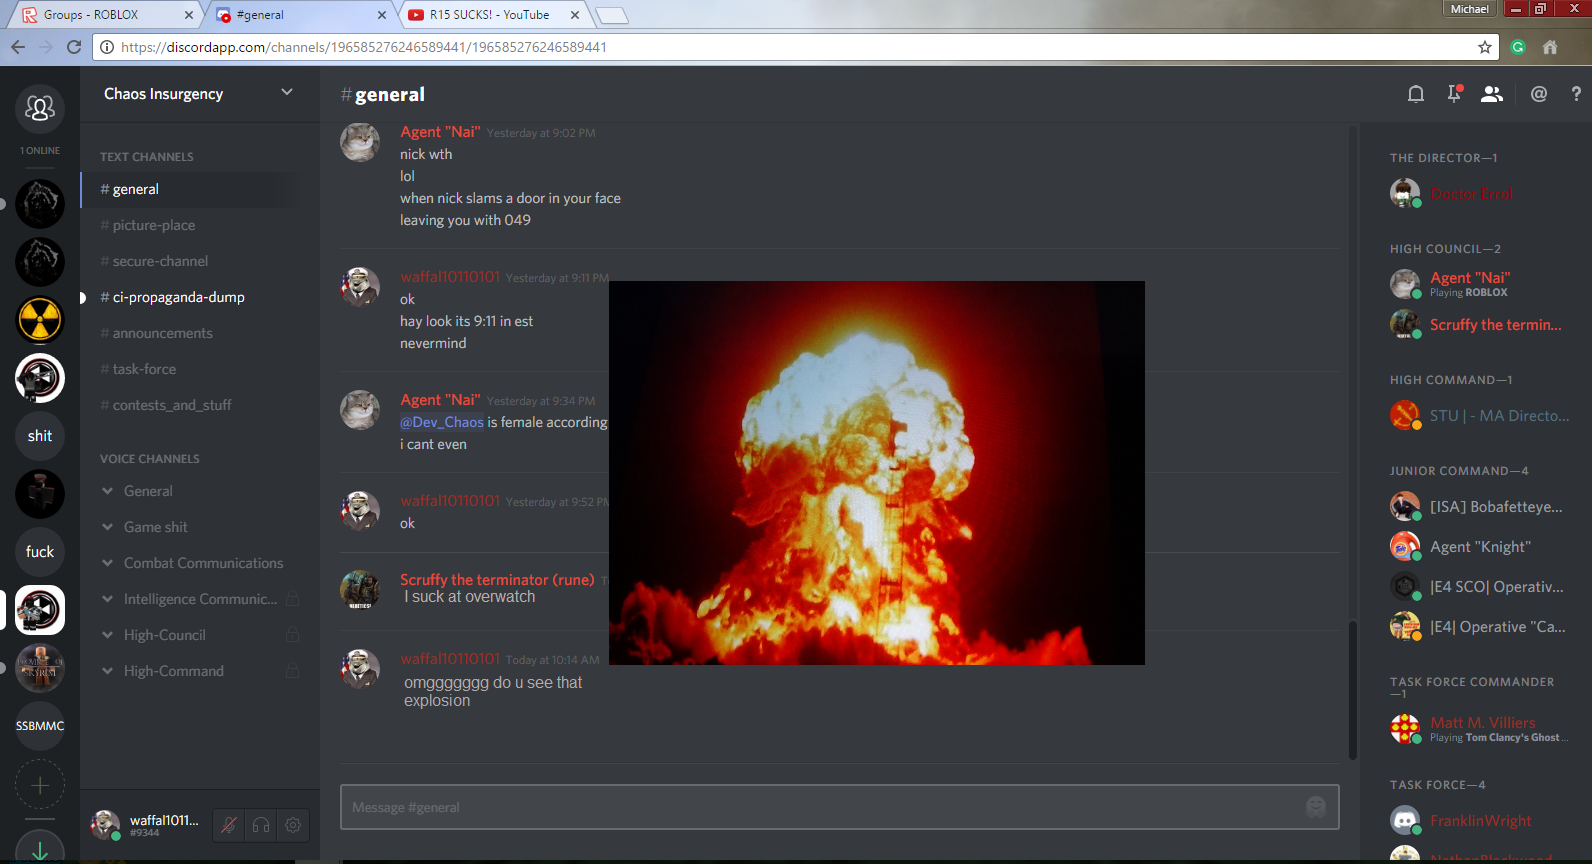Bookmark this page with the star icon

click(x=1485, y=47)
